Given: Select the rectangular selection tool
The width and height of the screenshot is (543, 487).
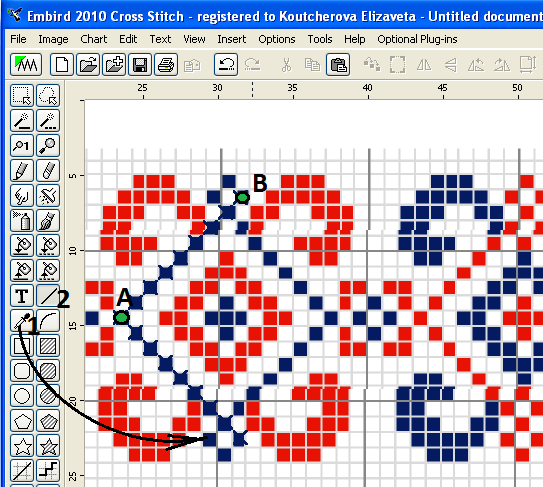Looking at the screenshot, I should tap(22, 95).
